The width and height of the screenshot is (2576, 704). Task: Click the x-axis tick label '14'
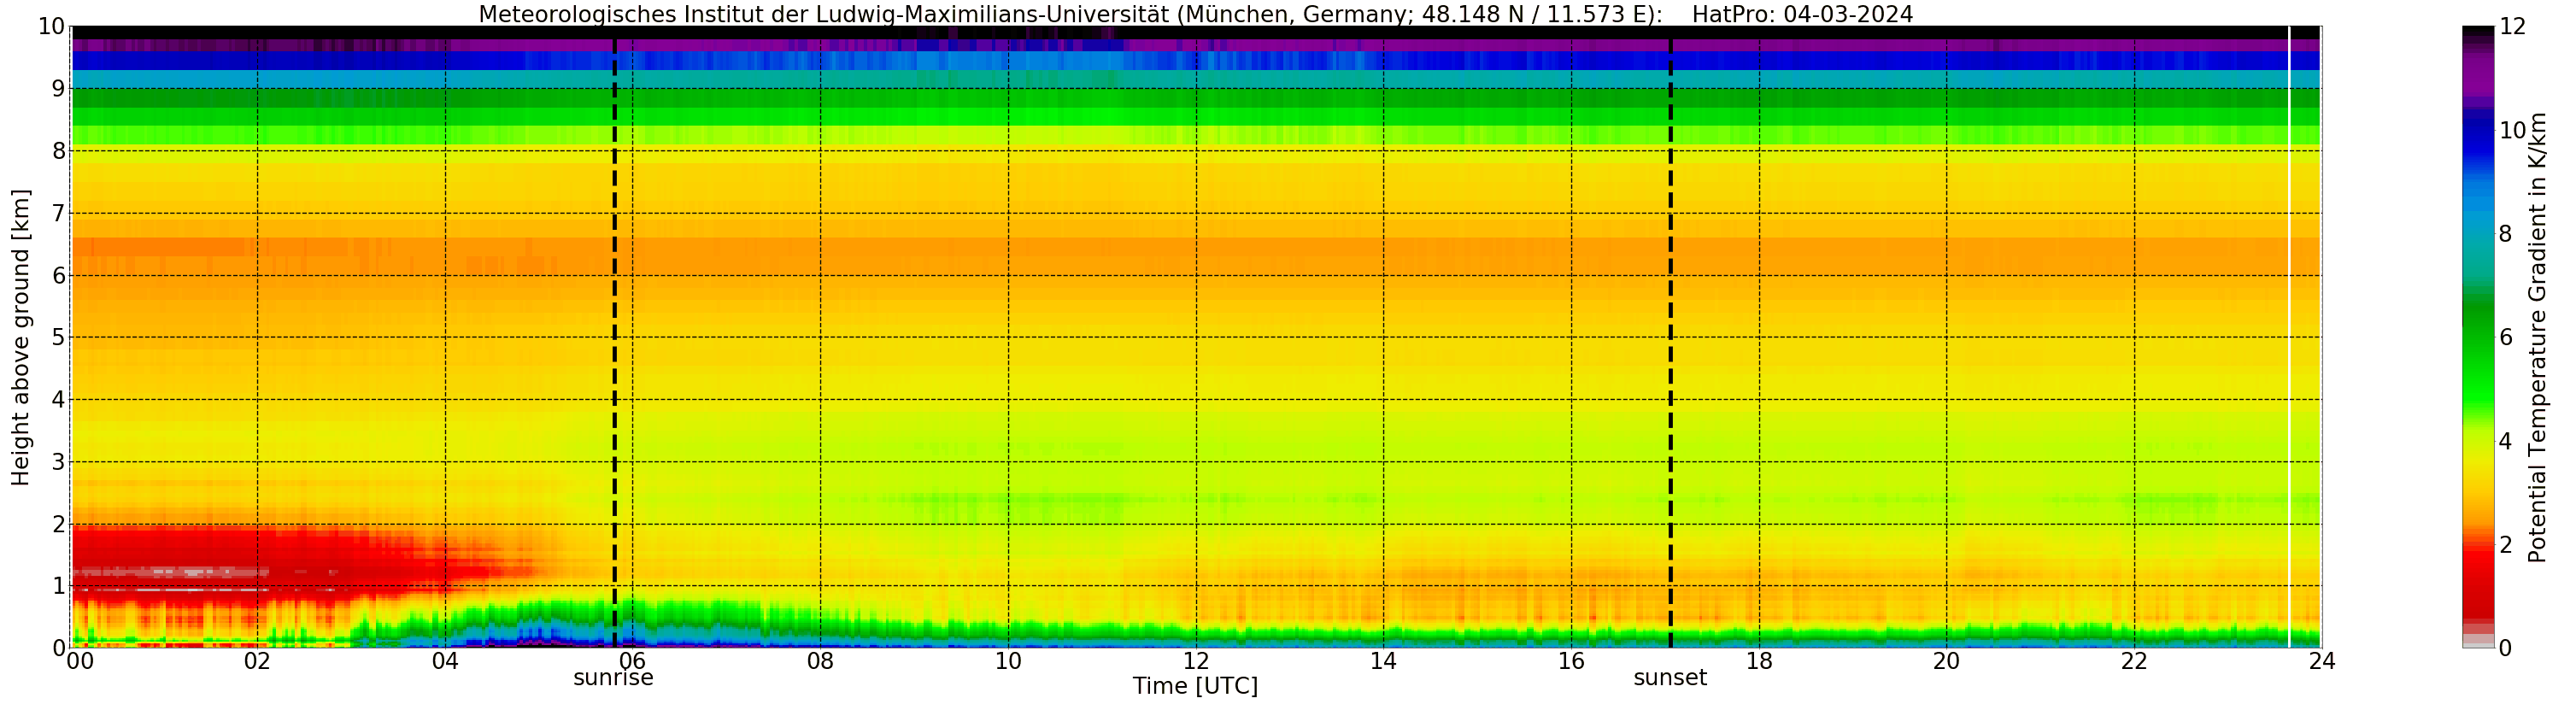pos(1383,661)
